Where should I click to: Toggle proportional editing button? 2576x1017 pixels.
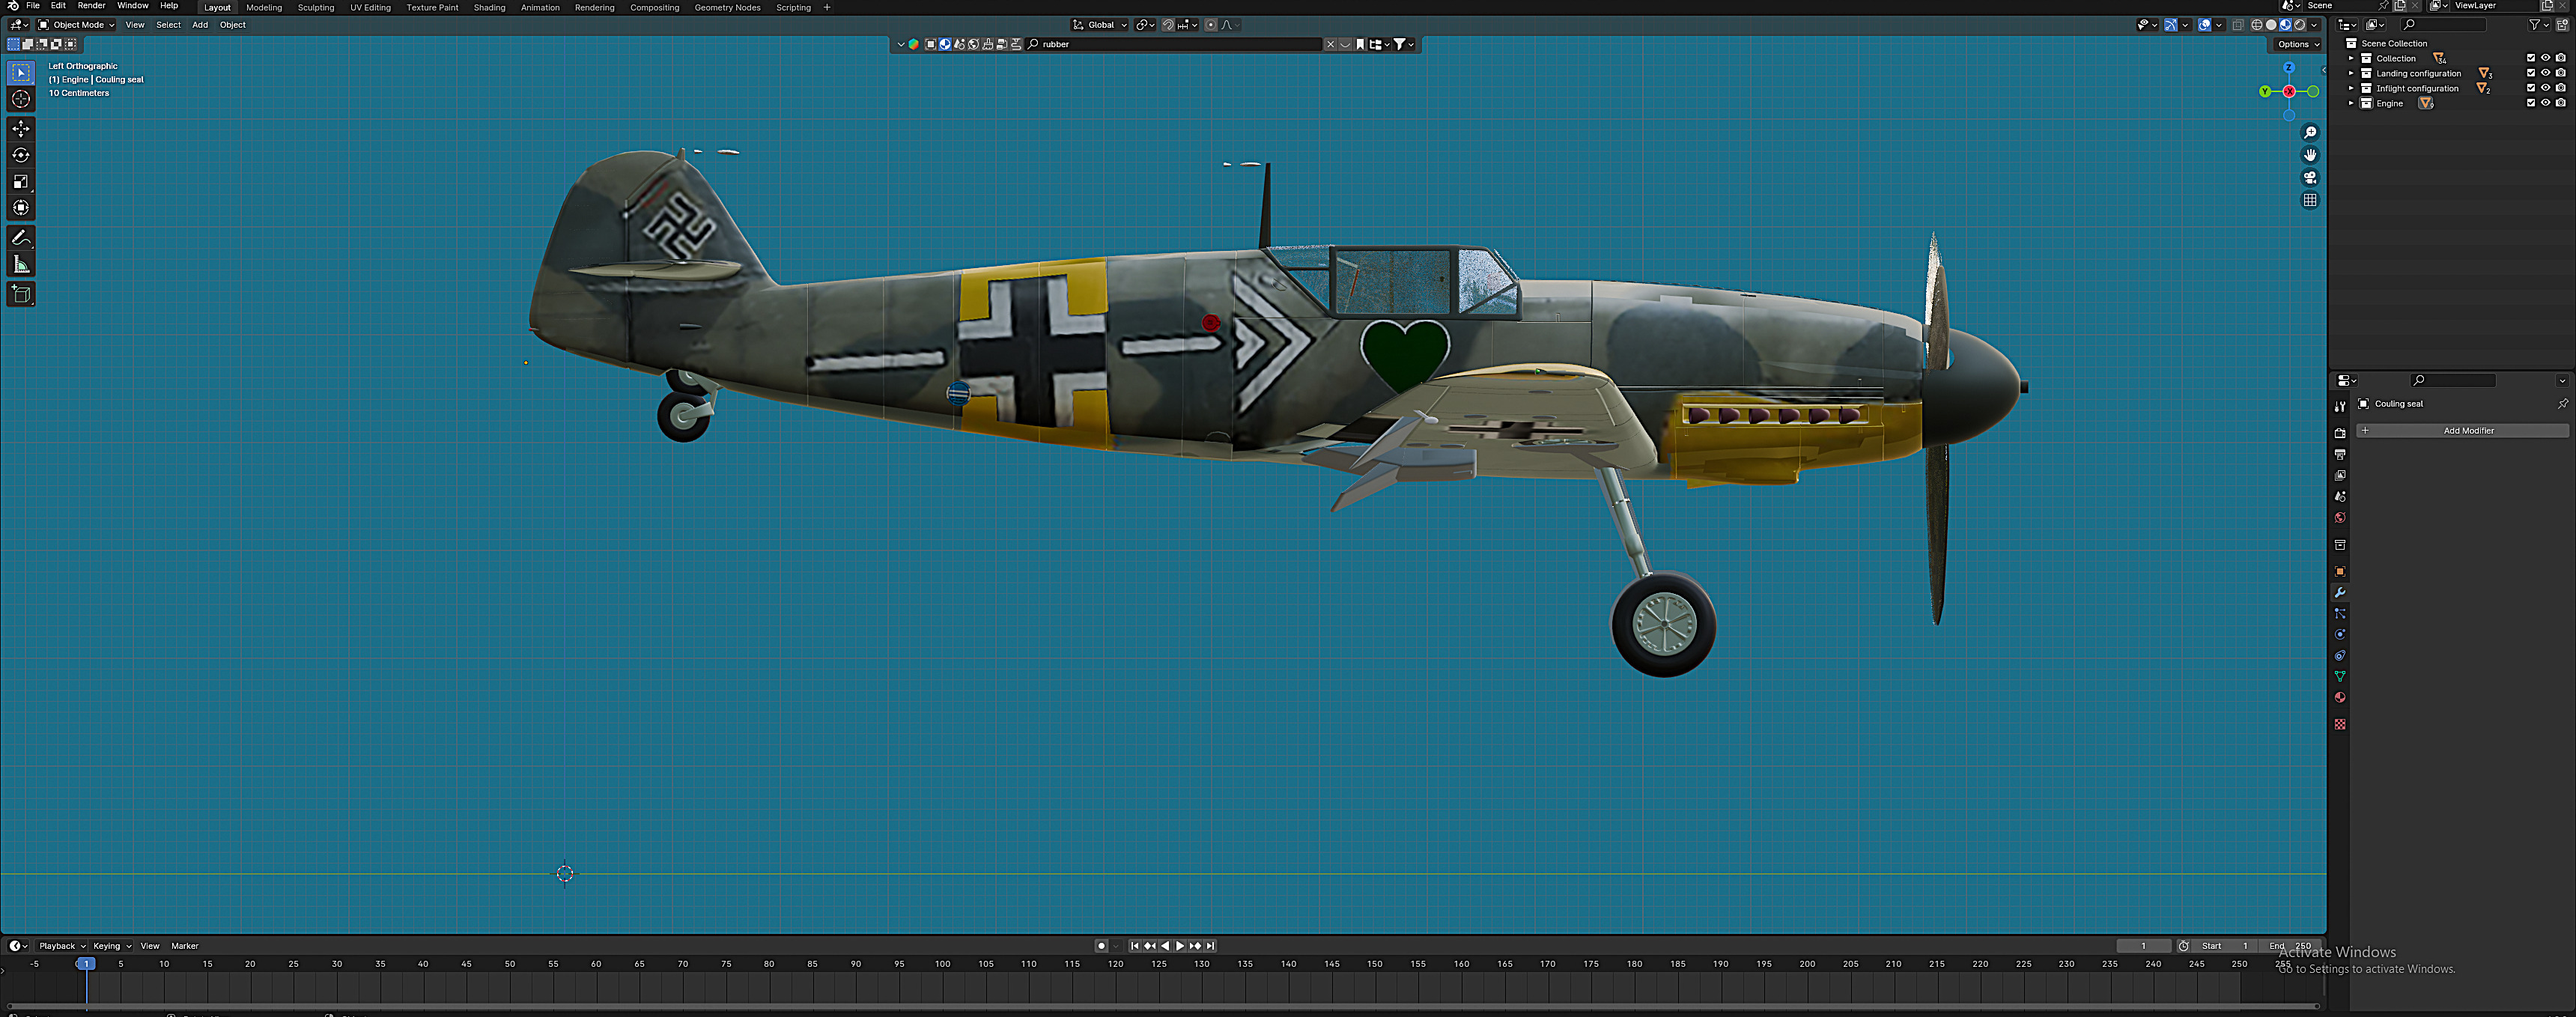coord(1211,25)
